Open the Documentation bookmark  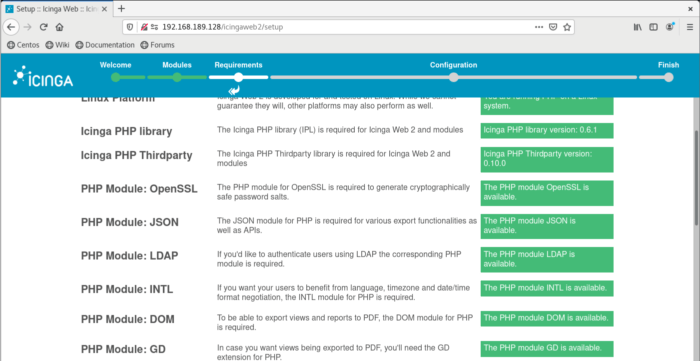(105, 45)
